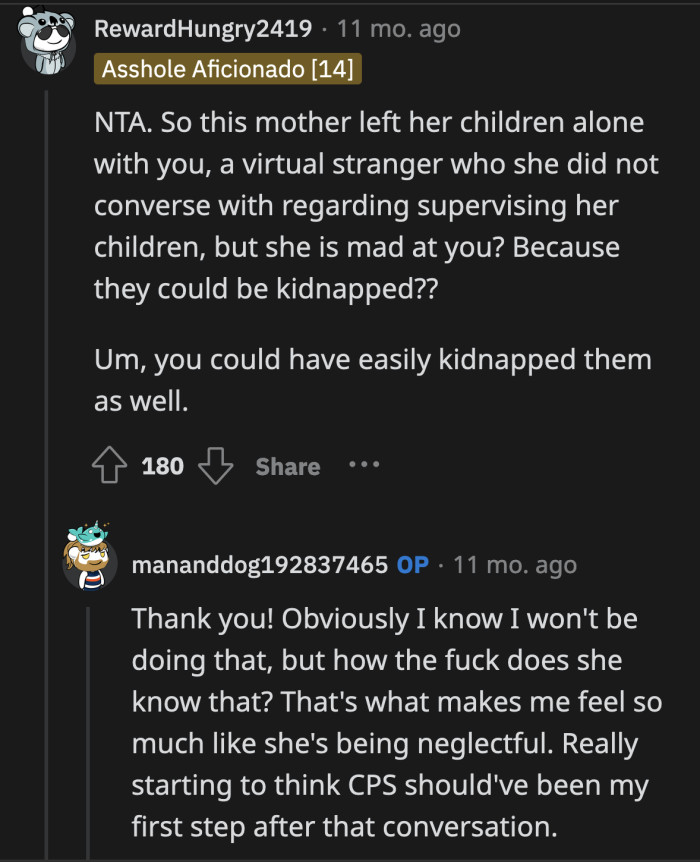Click the reply's 11 mo. ago timestamp
The width and height of the screenshot is (700, 862).
point(518,565)
